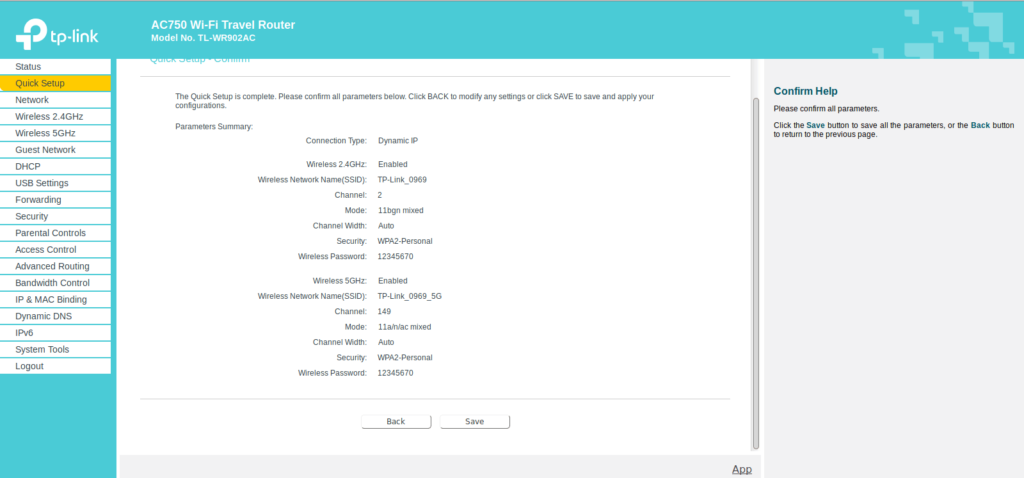Select Access Control menu item
This screenshot has width=1024, height=478.
click(x=46, y=250)
